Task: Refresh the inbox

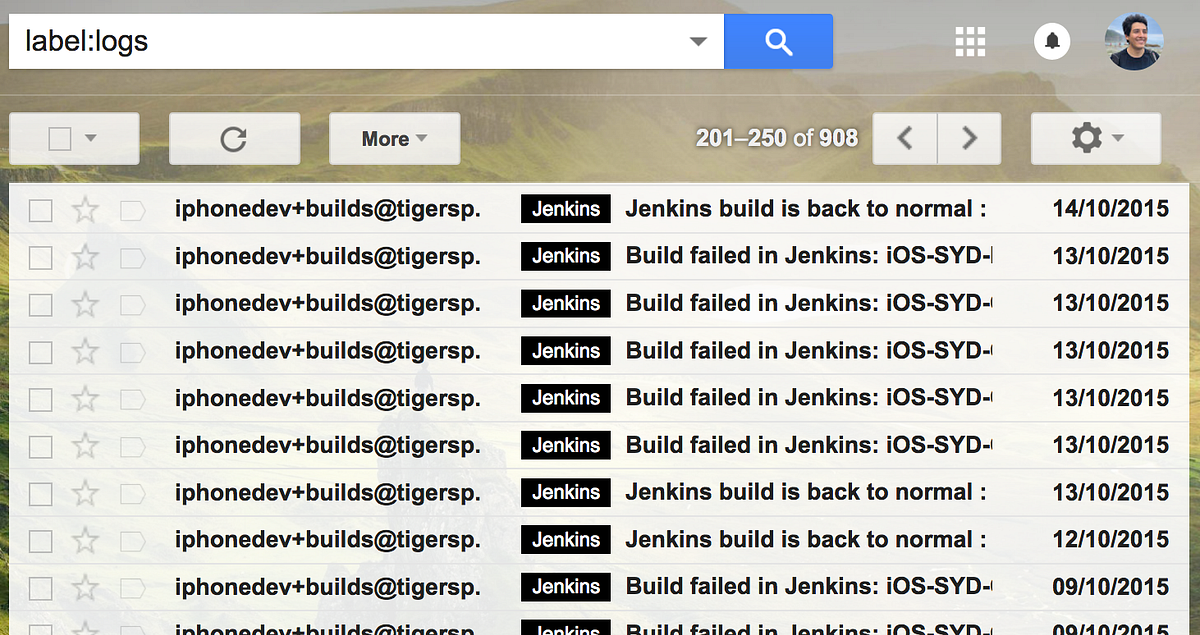Action: 234,138
